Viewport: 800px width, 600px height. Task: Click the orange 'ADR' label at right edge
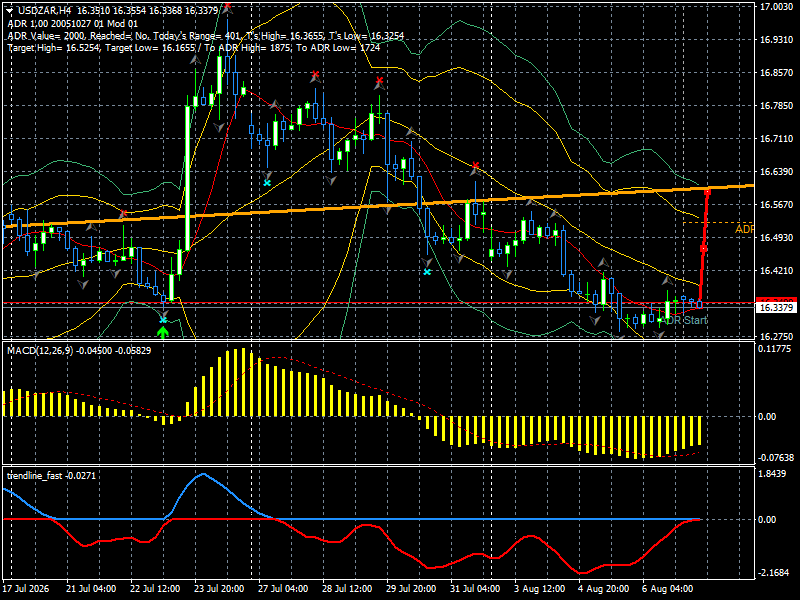tap(744, 229)
